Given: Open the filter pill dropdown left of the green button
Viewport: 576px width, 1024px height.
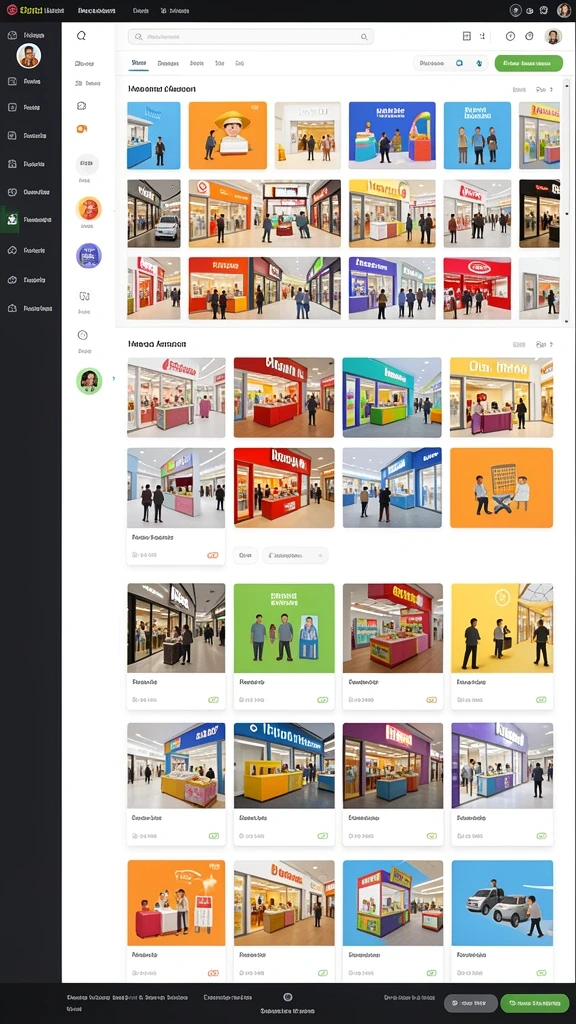Looking at the screenshot, I should click(x=451, y=63).
